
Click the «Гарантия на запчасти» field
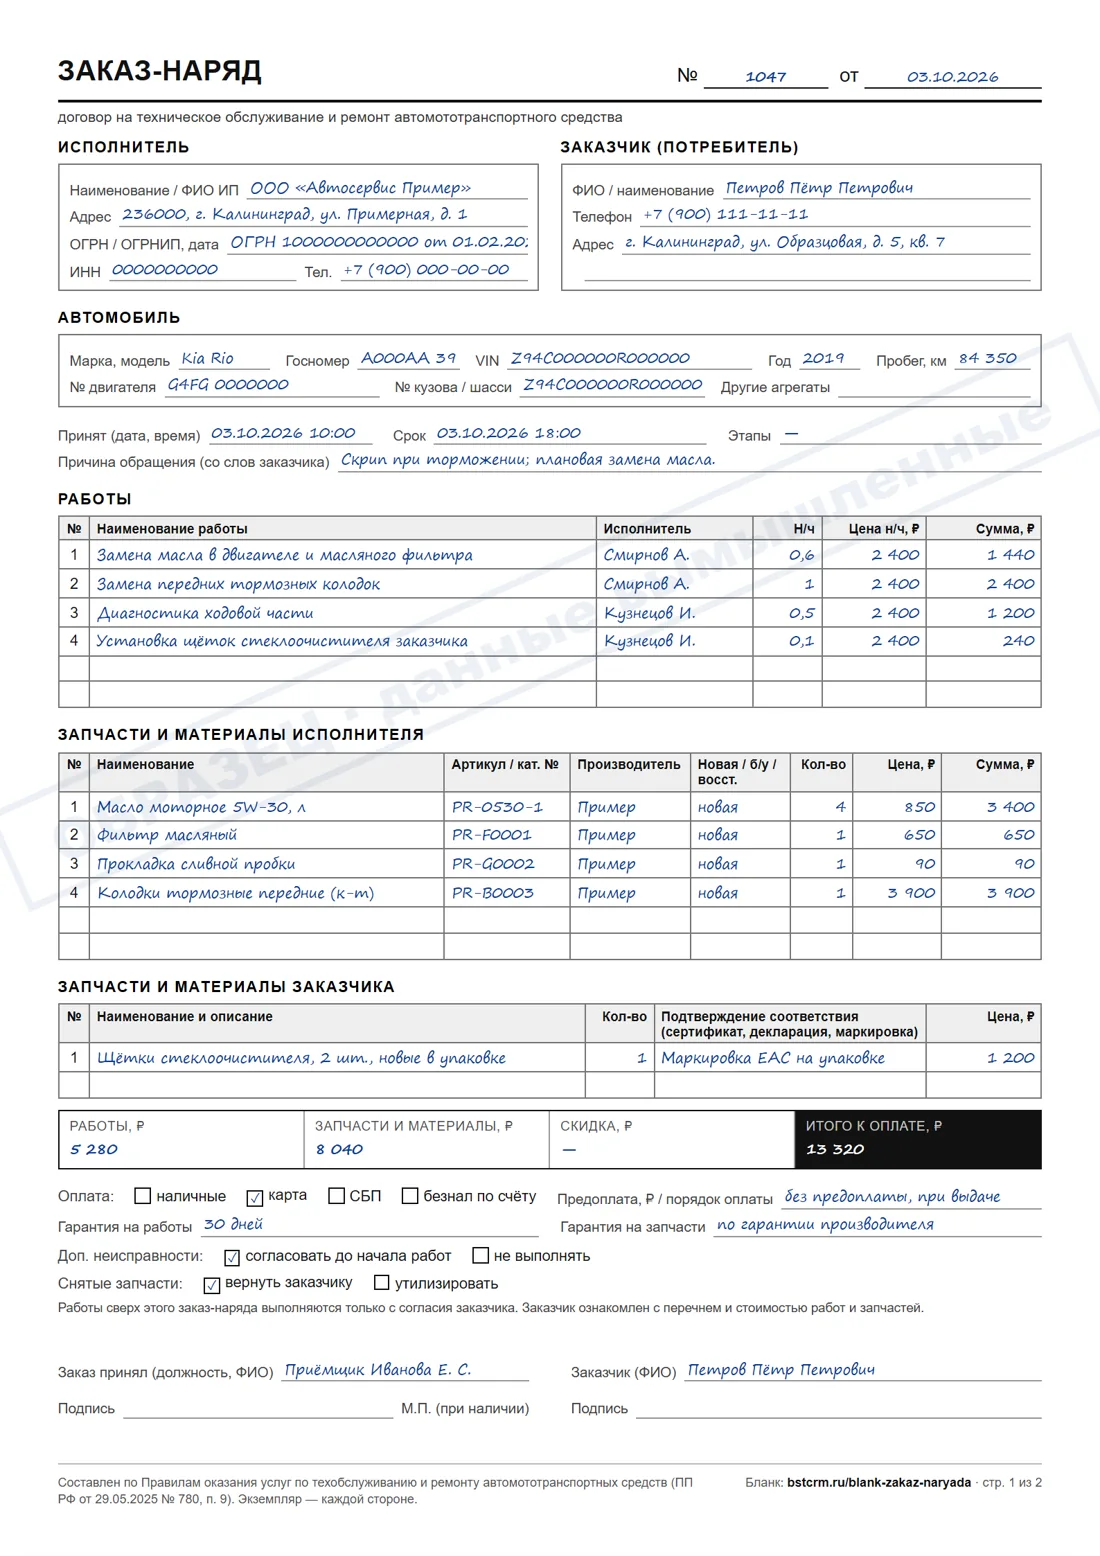(x=877, y=1225)
